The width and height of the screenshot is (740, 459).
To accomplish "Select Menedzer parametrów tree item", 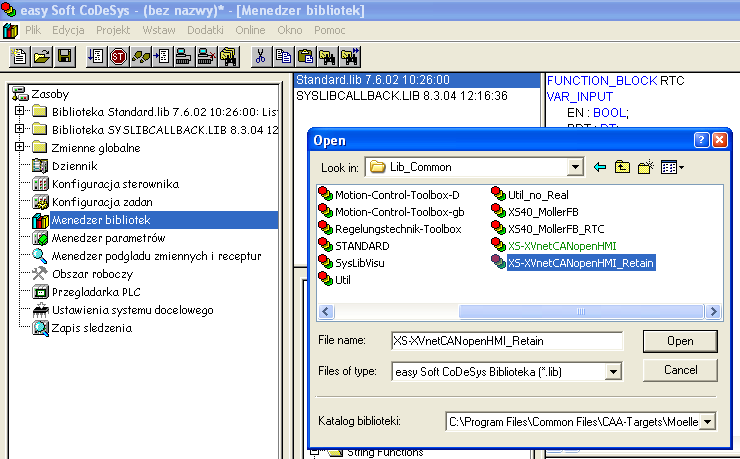I will [x=109, y=238].
